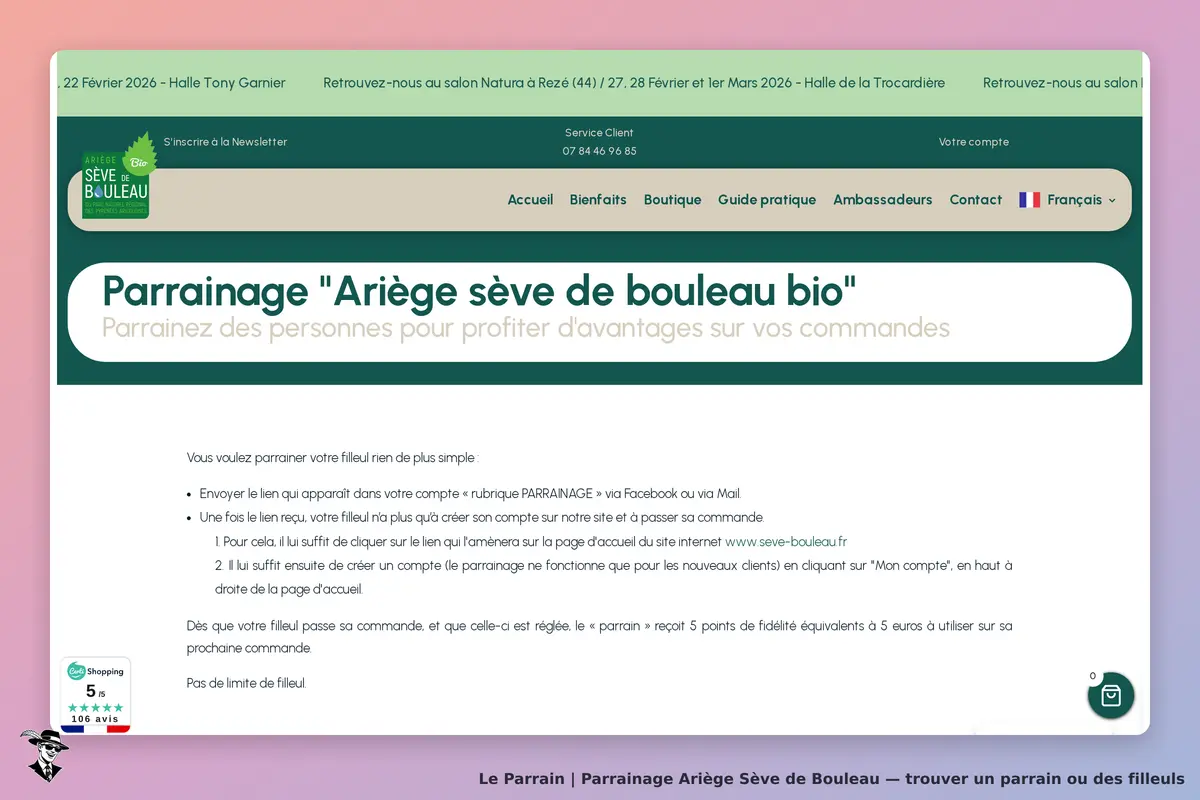Image resolution: width=1200 pixels, height=800 pixels.
Task: Open Votre compte link
Action: [974, 142]
